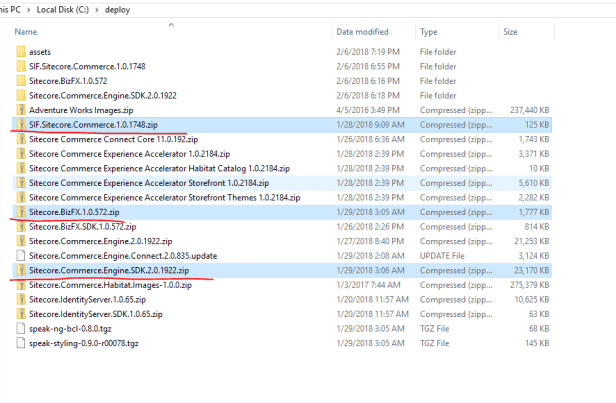
Task: Click the Storefront Themes 1.0.2184.zip archive icon
Action: tap(21, 197)
